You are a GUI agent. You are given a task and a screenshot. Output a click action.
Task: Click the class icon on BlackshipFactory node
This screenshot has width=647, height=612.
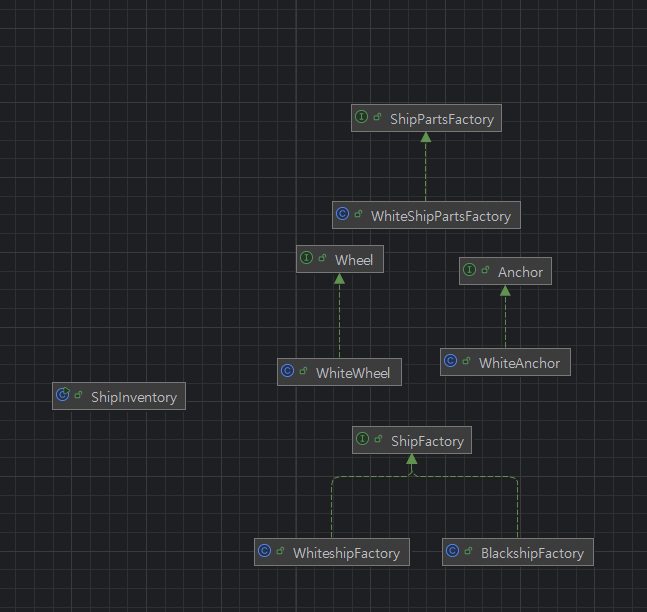tap(453, 552)
